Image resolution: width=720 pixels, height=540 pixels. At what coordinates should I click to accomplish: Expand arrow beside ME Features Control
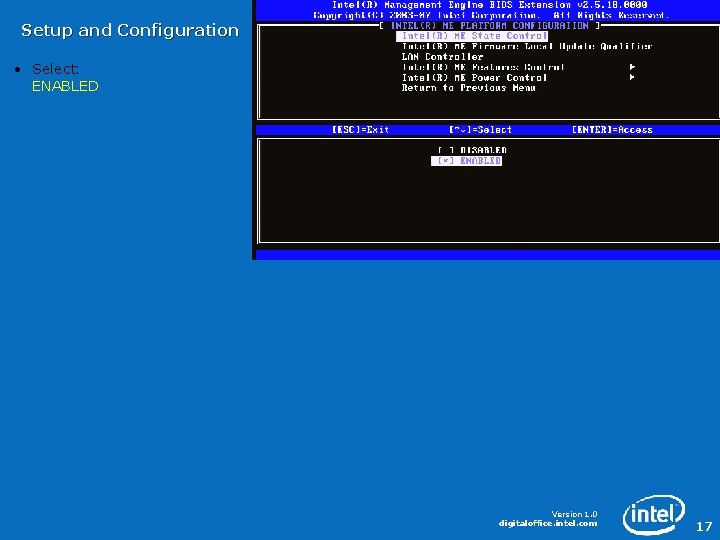coord(632,67)
